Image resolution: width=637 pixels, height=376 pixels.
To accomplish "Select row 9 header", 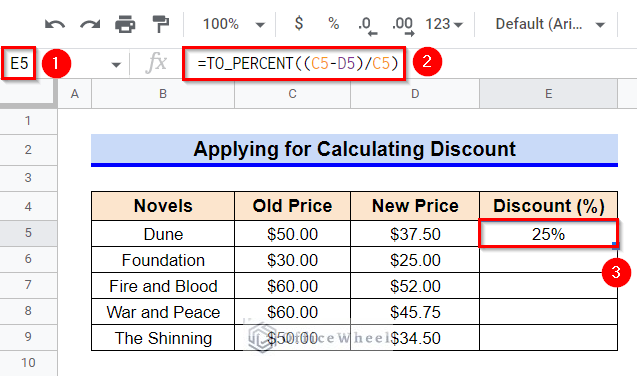I will pos(28,337).
